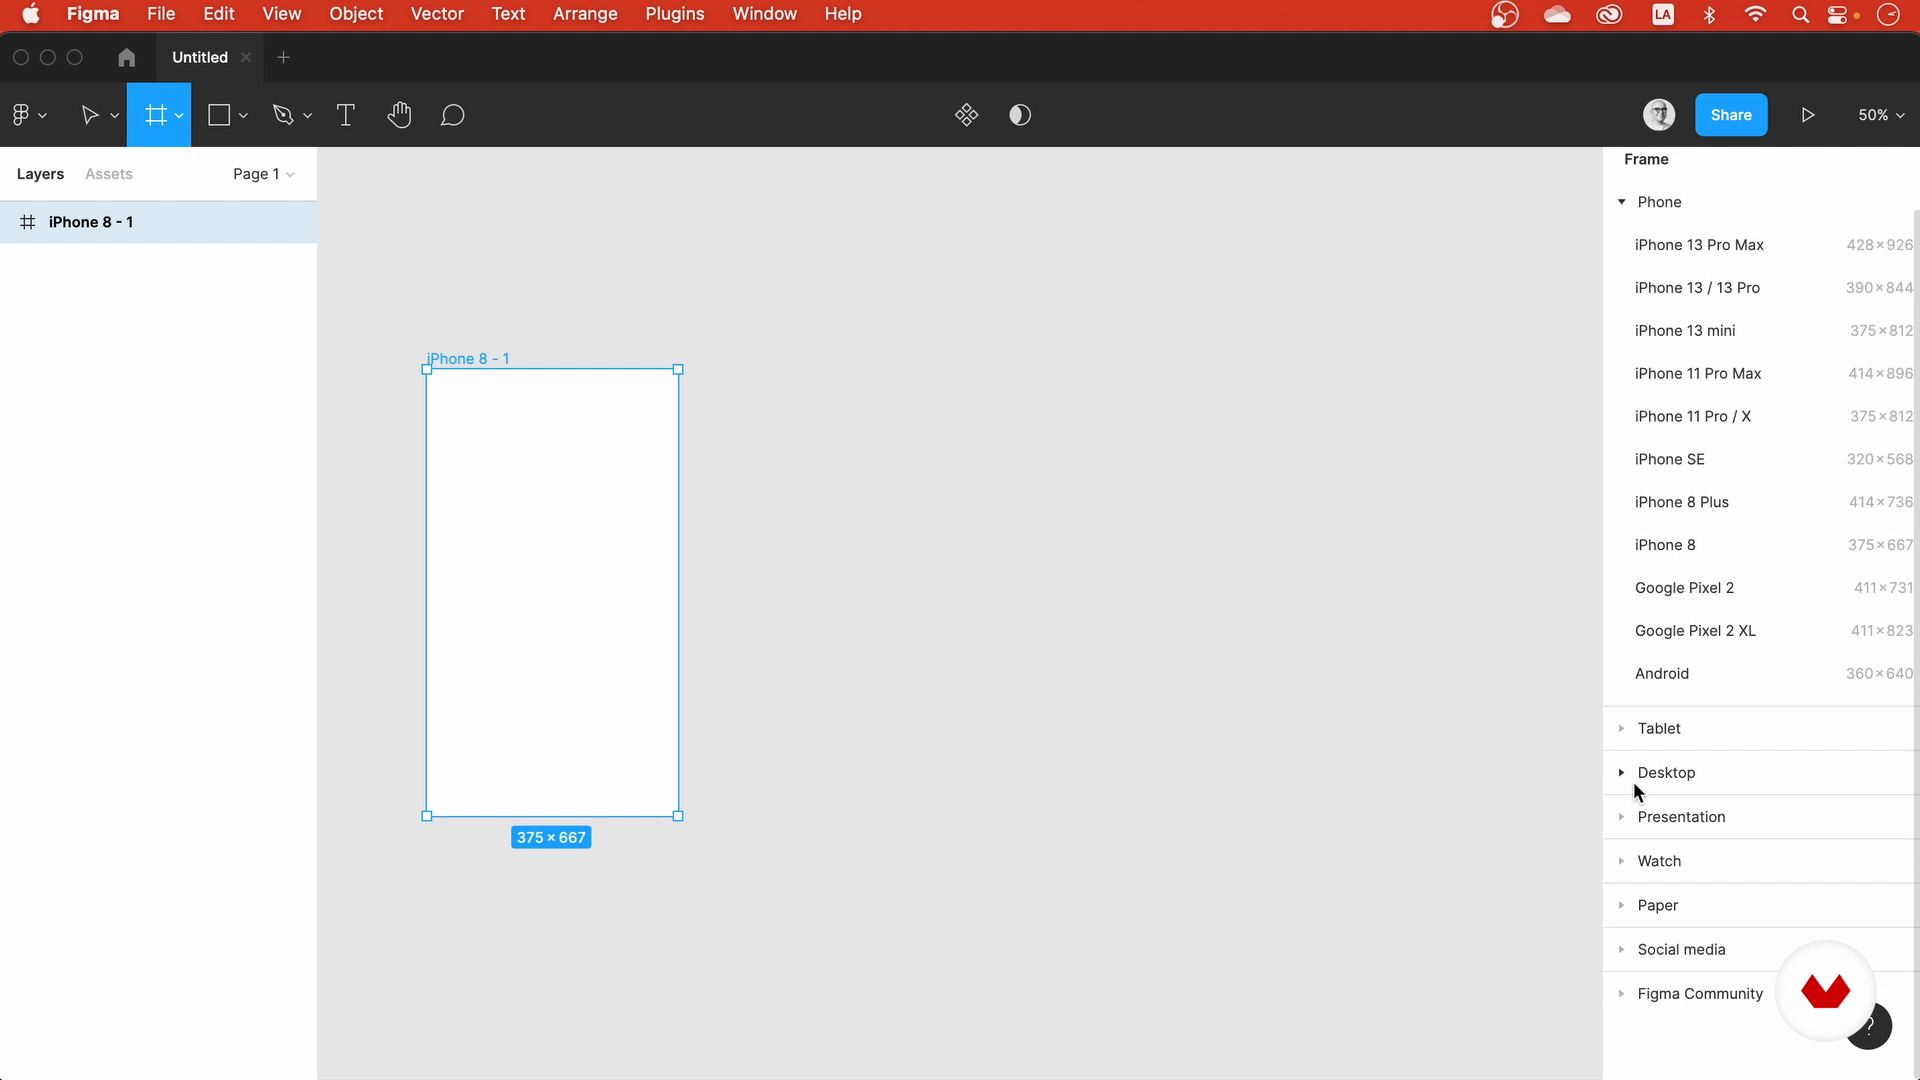Click the help question mark button
This screenshot has width=1920, height=1080.
coord(1868,1027)
